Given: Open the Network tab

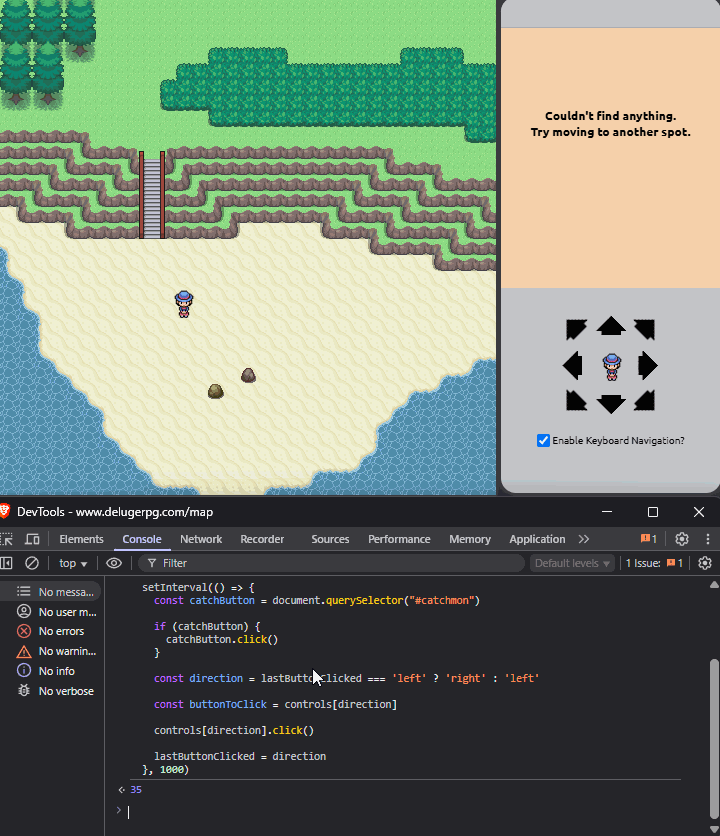Looking at the screenshot, I should pos(201,539).
